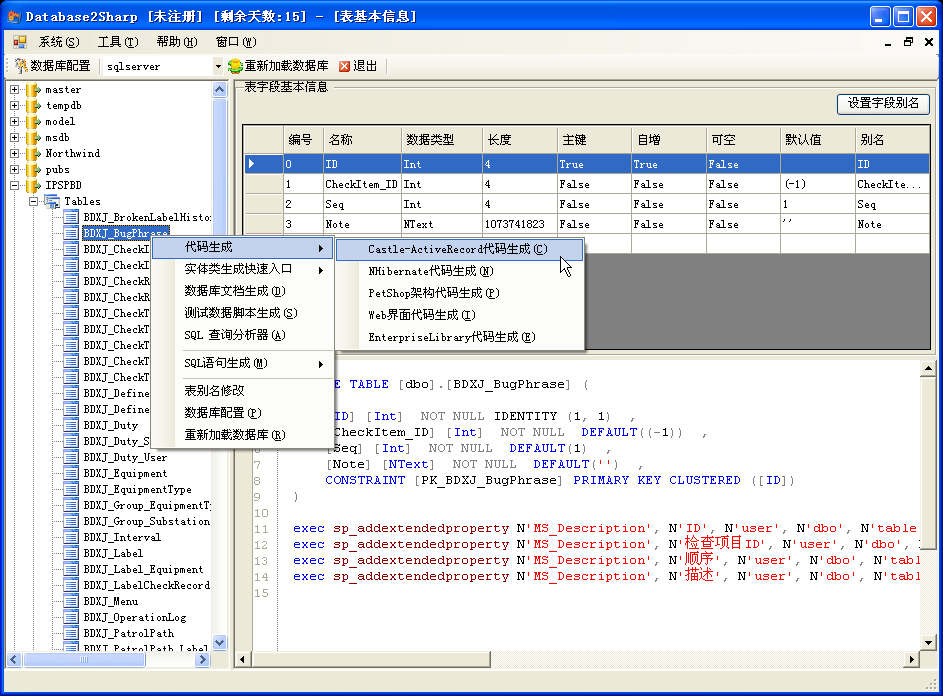Click the Northwind database icon

pyautogui.click(x=33, y=154)
